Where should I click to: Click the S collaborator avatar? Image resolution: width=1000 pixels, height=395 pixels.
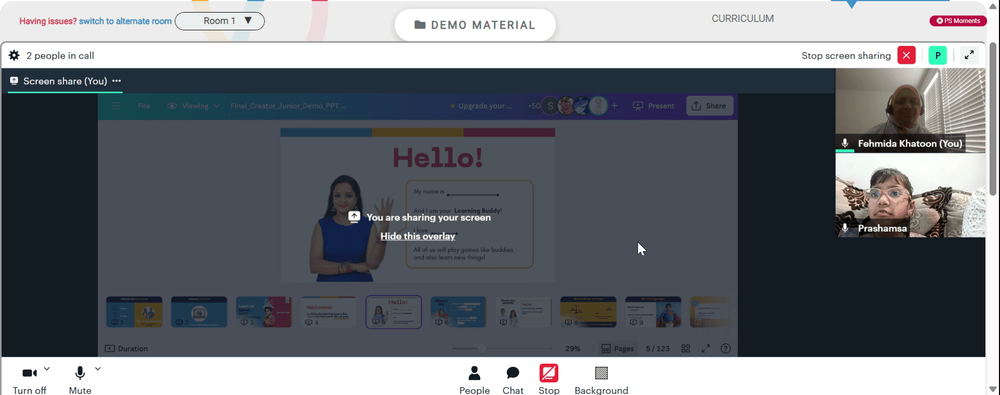[550, 106]
